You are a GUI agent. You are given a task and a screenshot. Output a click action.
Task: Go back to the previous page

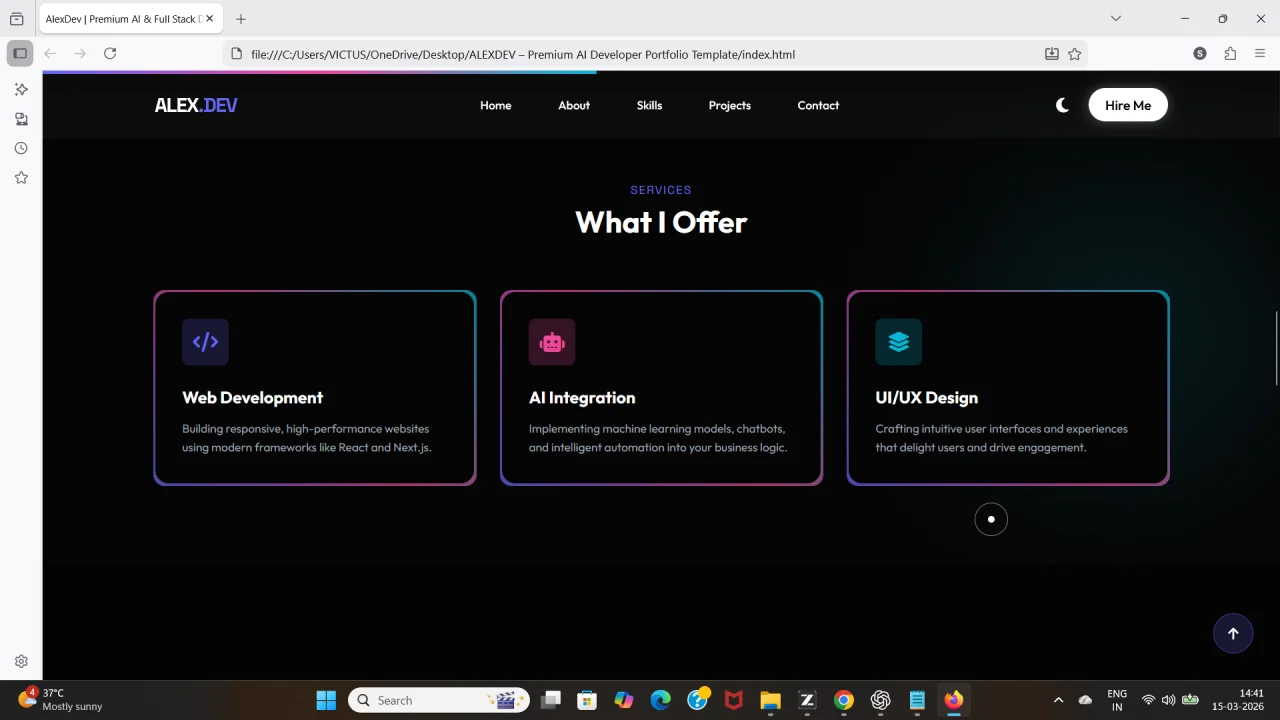50,53
